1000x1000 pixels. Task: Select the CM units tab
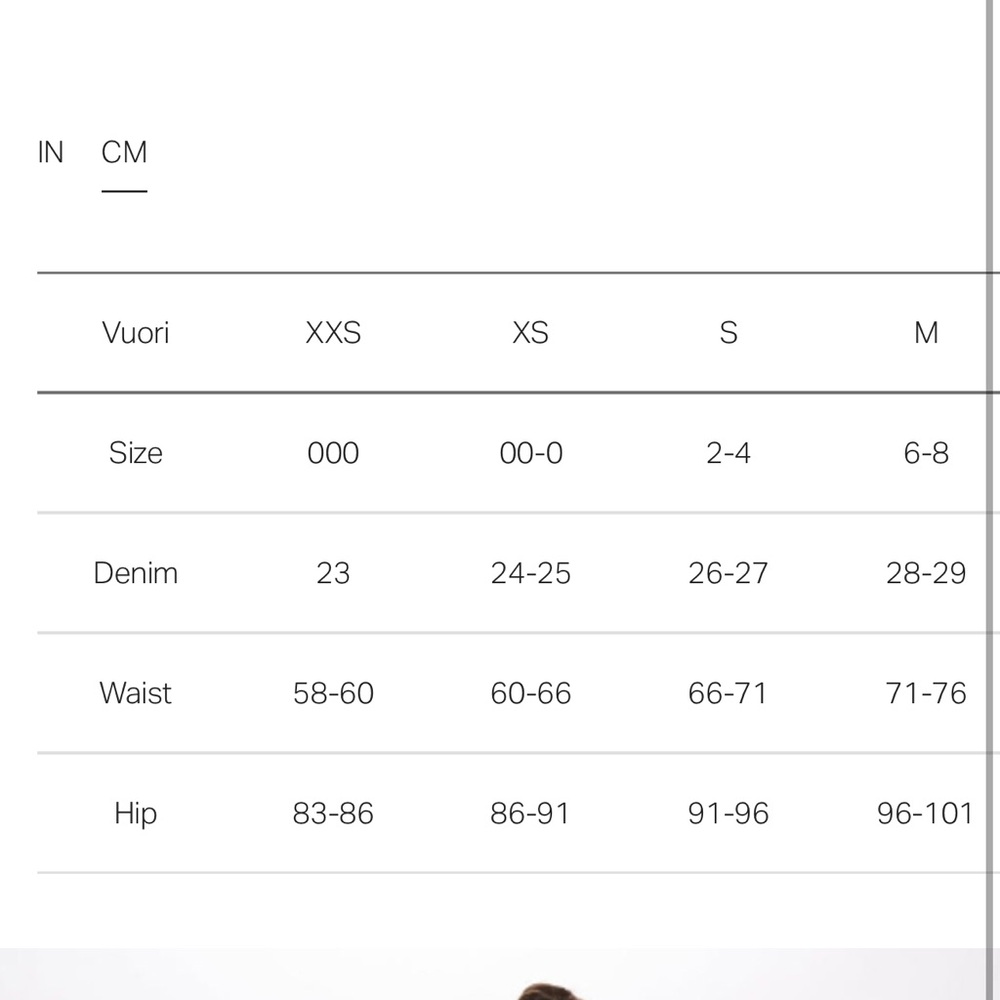click(124, 153)
